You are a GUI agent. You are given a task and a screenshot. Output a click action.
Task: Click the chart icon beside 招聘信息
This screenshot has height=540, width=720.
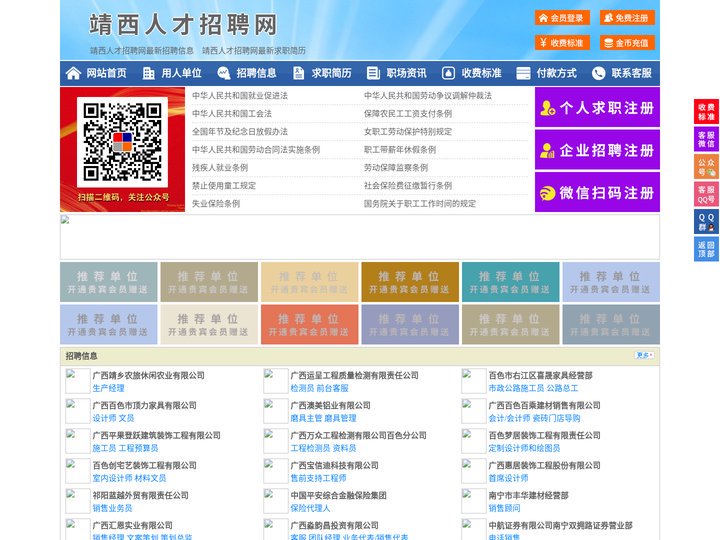224,73
